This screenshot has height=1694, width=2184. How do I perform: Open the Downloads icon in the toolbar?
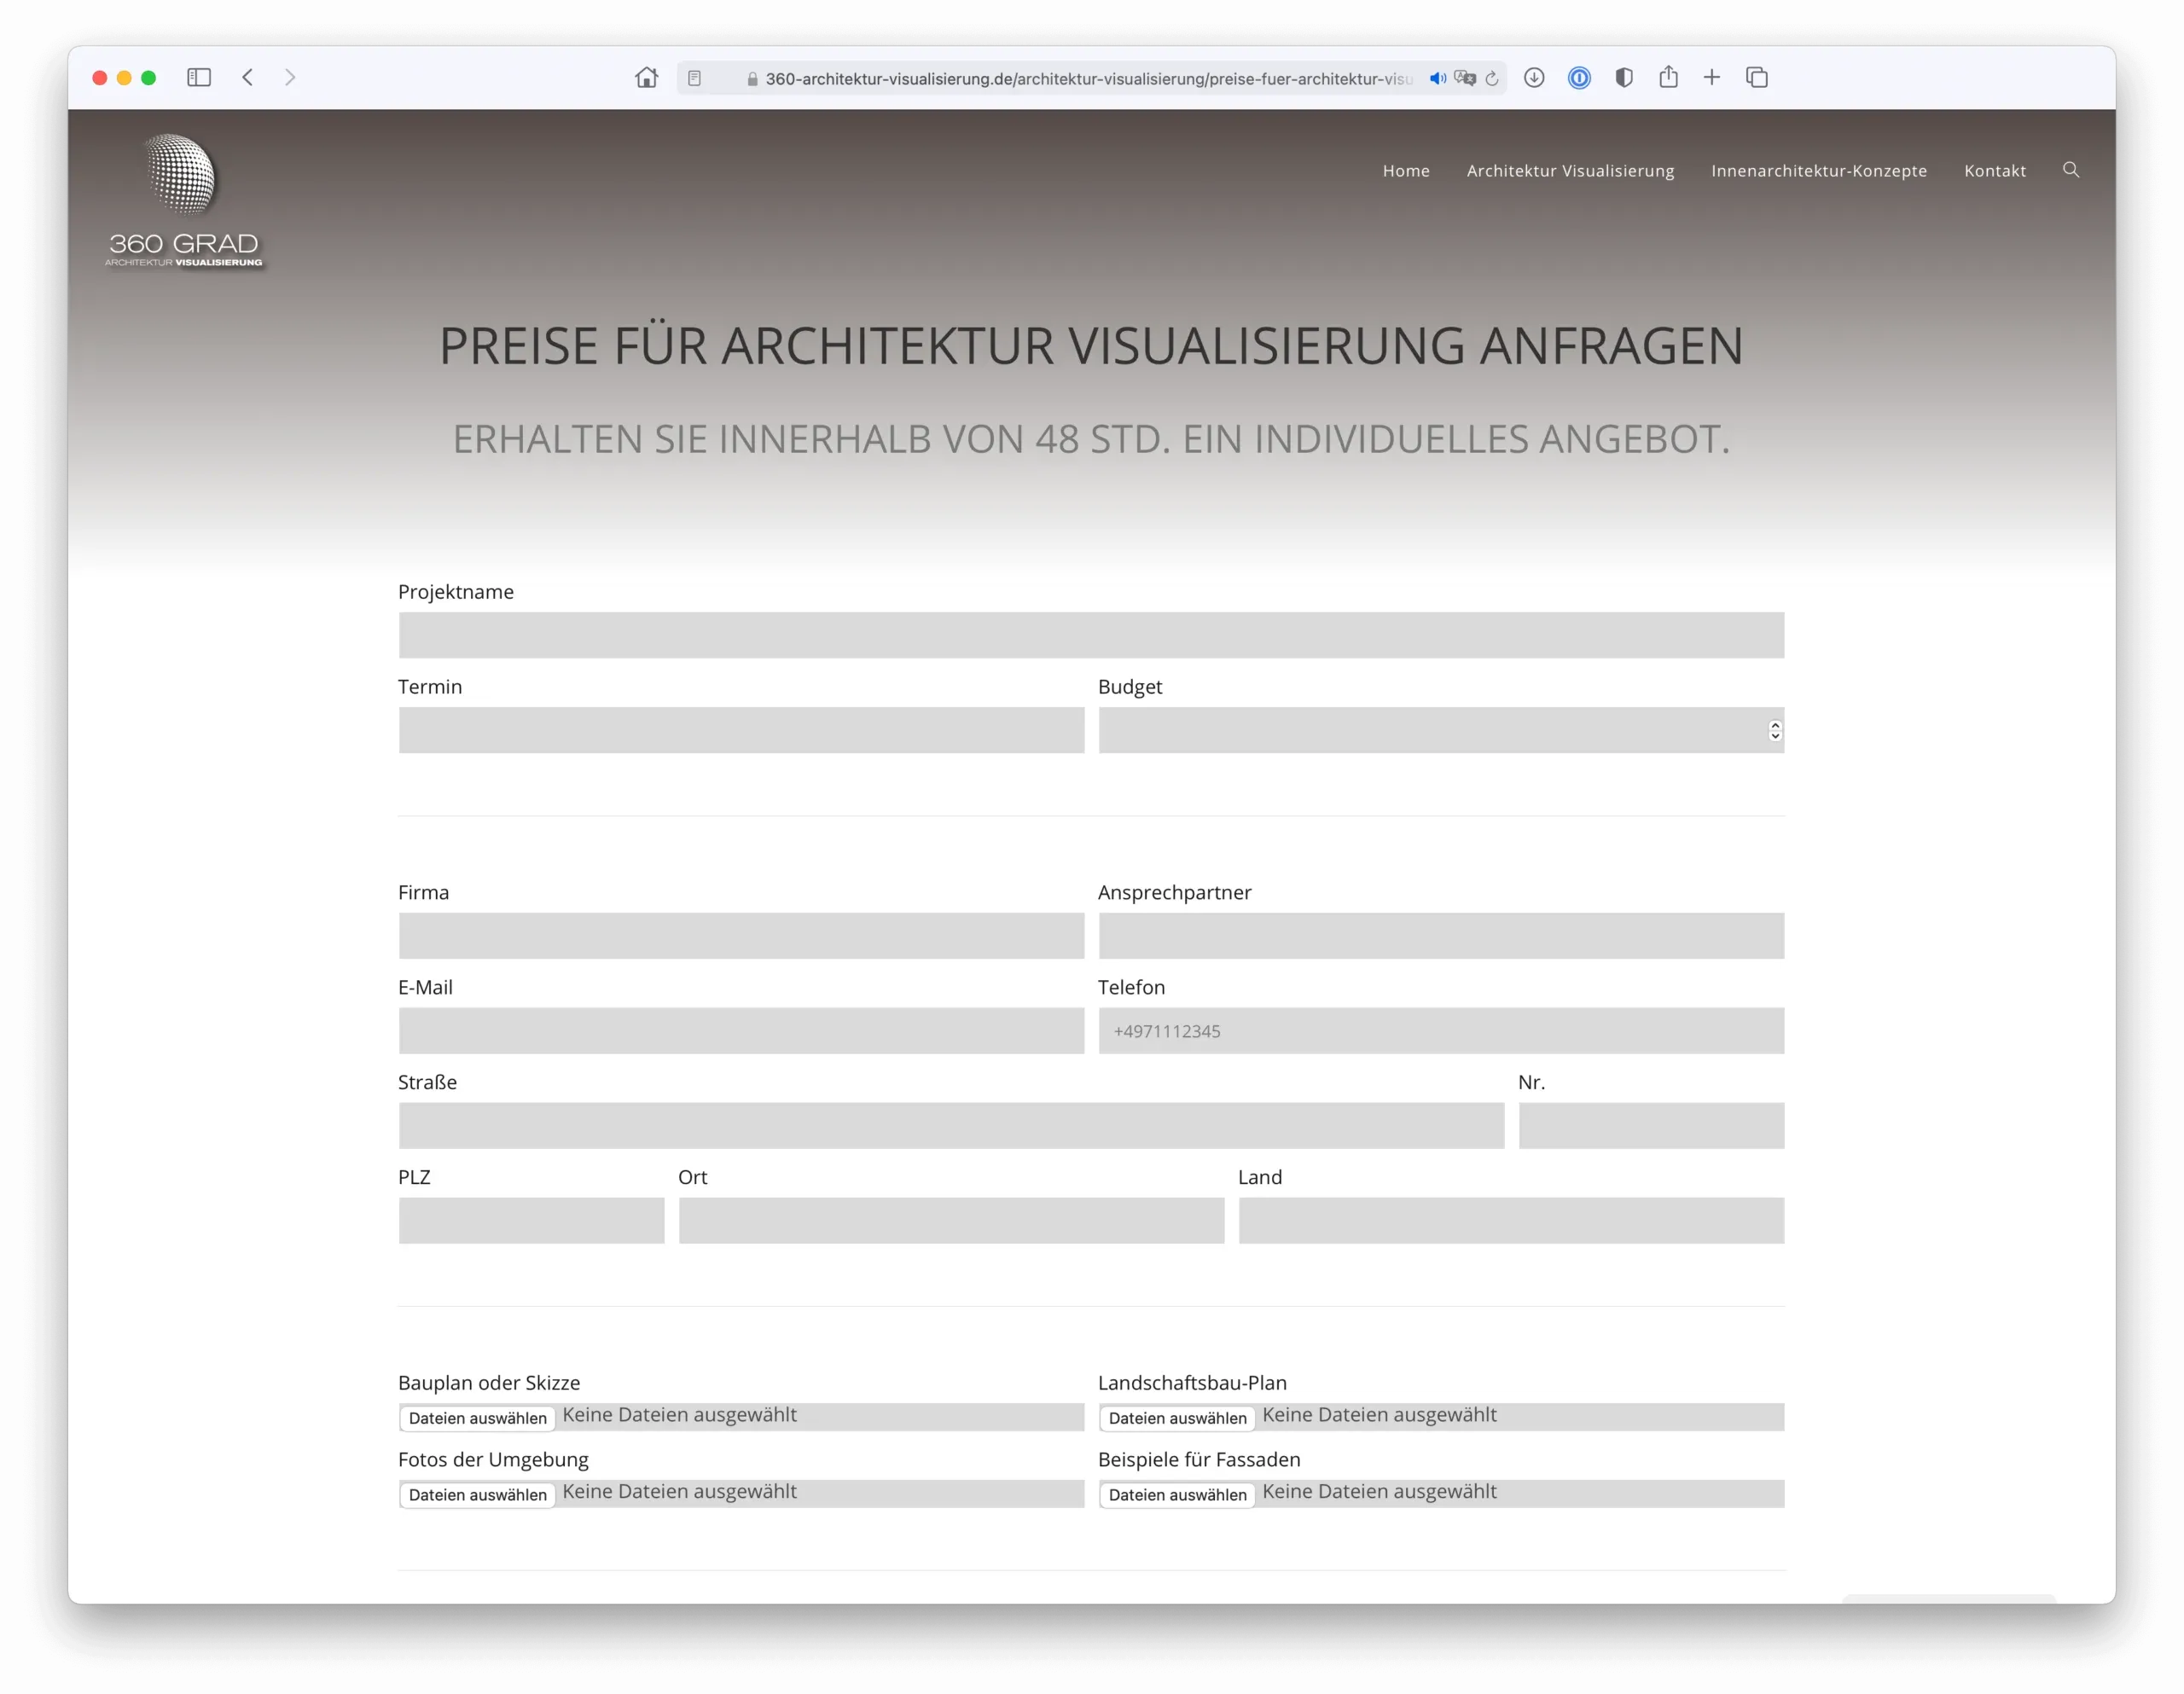coord(1534,78)
